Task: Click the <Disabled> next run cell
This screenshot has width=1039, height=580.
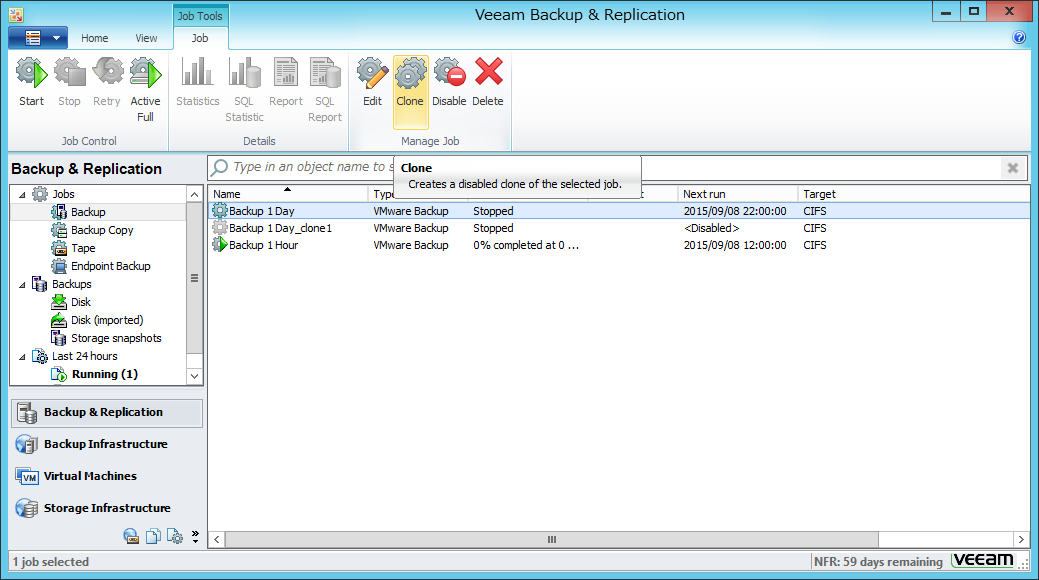Action: coord(712,228)
